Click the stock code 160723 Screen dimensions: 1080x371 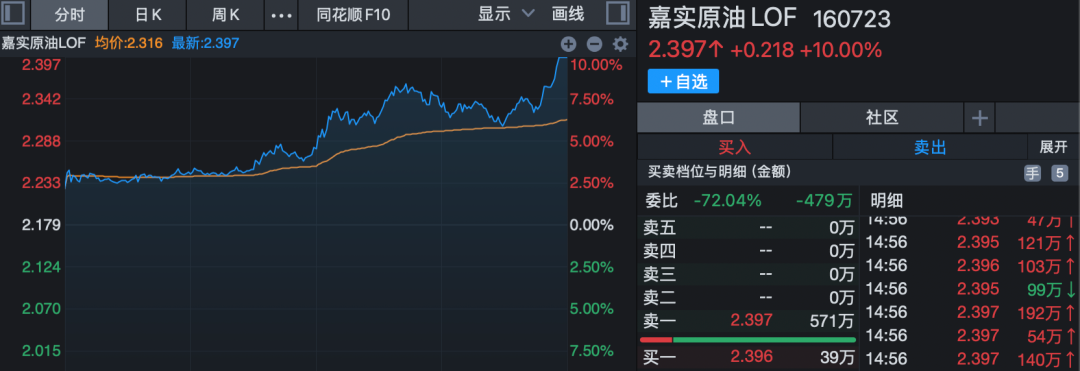coord(851,19)
